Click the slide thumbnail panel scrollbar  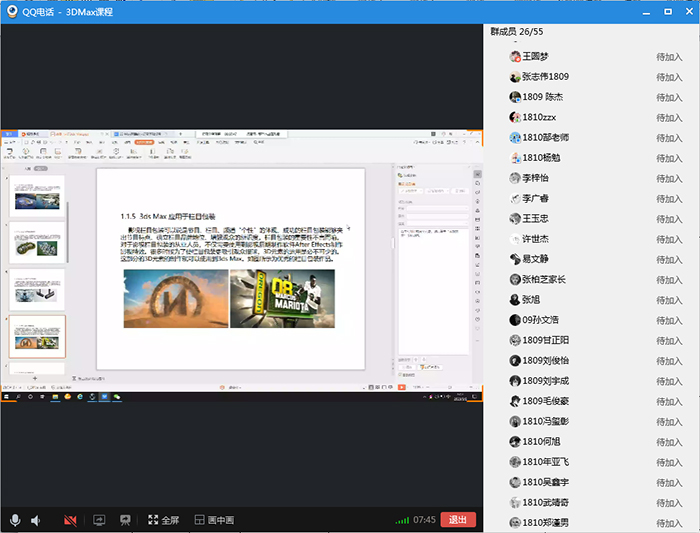[67, 232]
